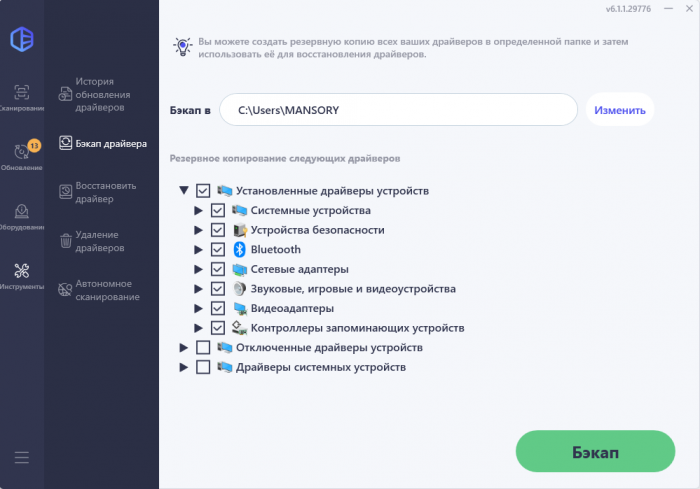Check Отключенные драйверы устройств checkbox
Viewport: 700px width, 489px height.
(203, 348)
